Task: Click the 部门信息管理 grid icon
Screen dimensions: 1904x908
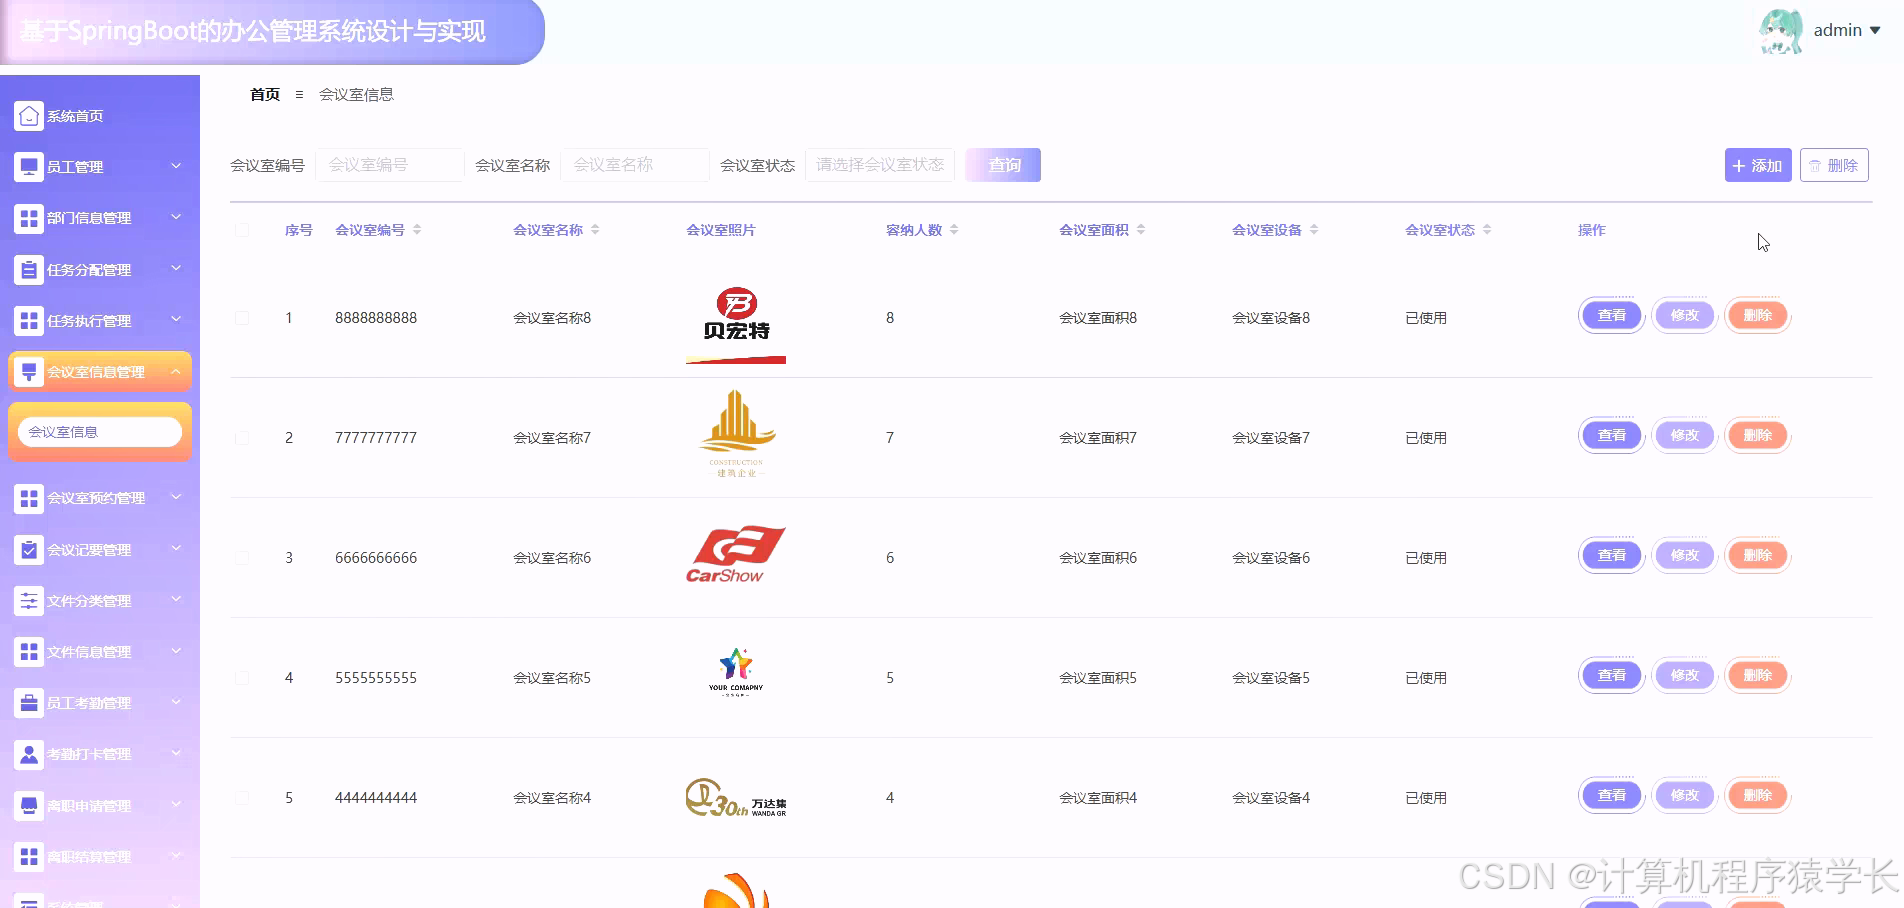Action: tap(29, 218)
